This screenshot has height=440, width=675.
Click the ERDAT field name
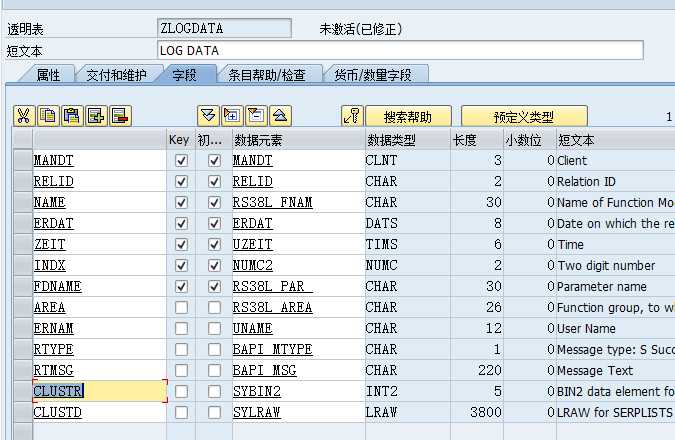pyautogui.click(x=53, y=223)
